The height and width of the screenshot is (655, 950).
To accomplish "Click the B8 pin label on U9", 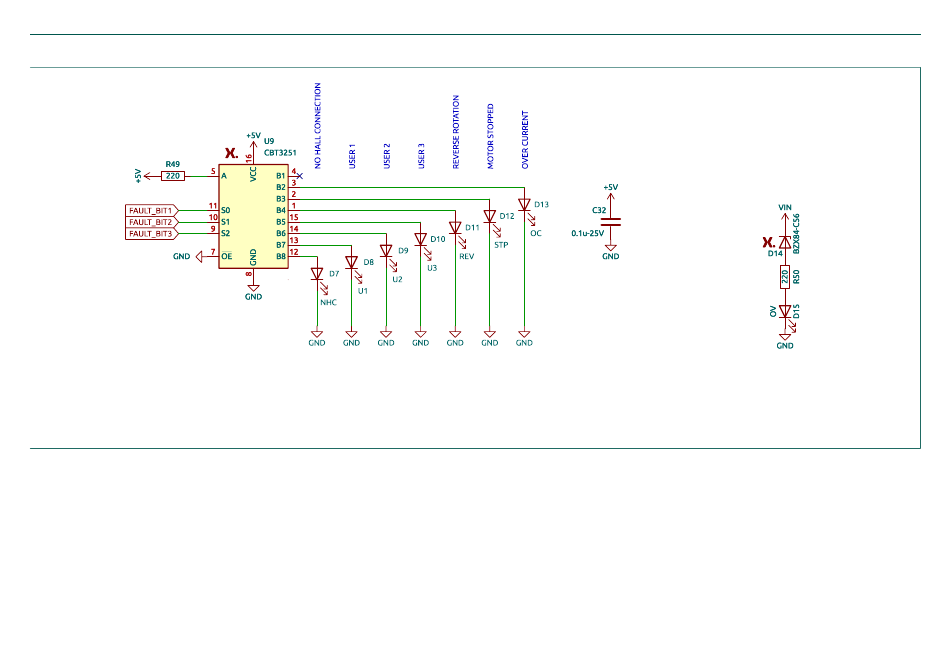I will point(281,256).
